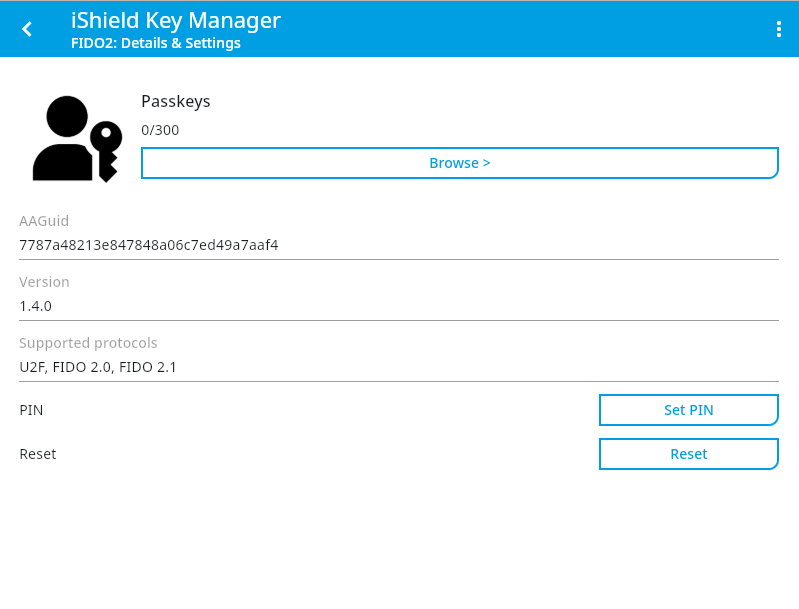This screenshot has width=799, height=609.
Task: Browse stored passkeys
Action: pos(459,163)
